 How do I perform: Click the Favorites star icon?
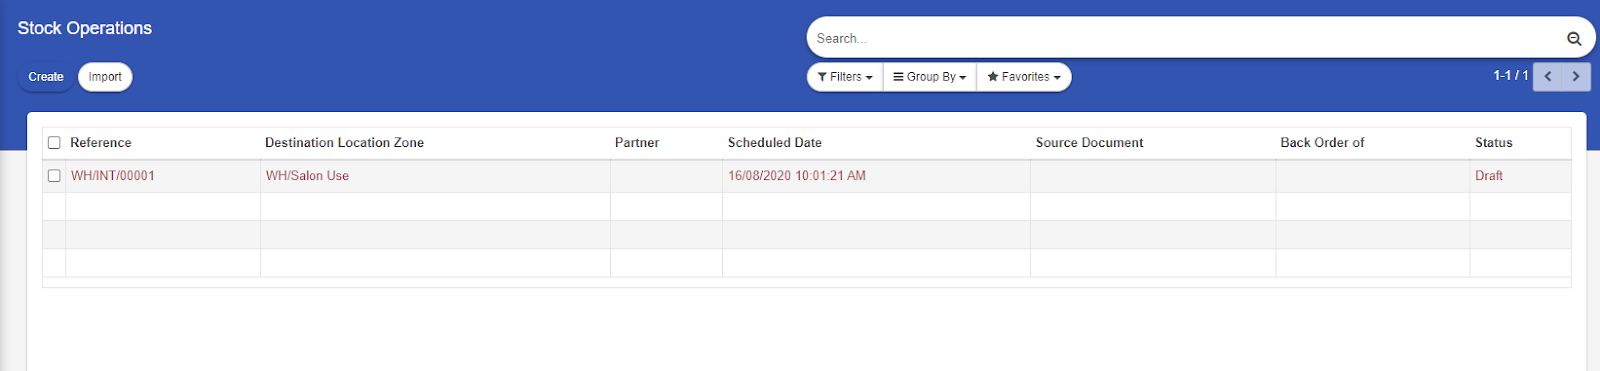pos(993,77)
